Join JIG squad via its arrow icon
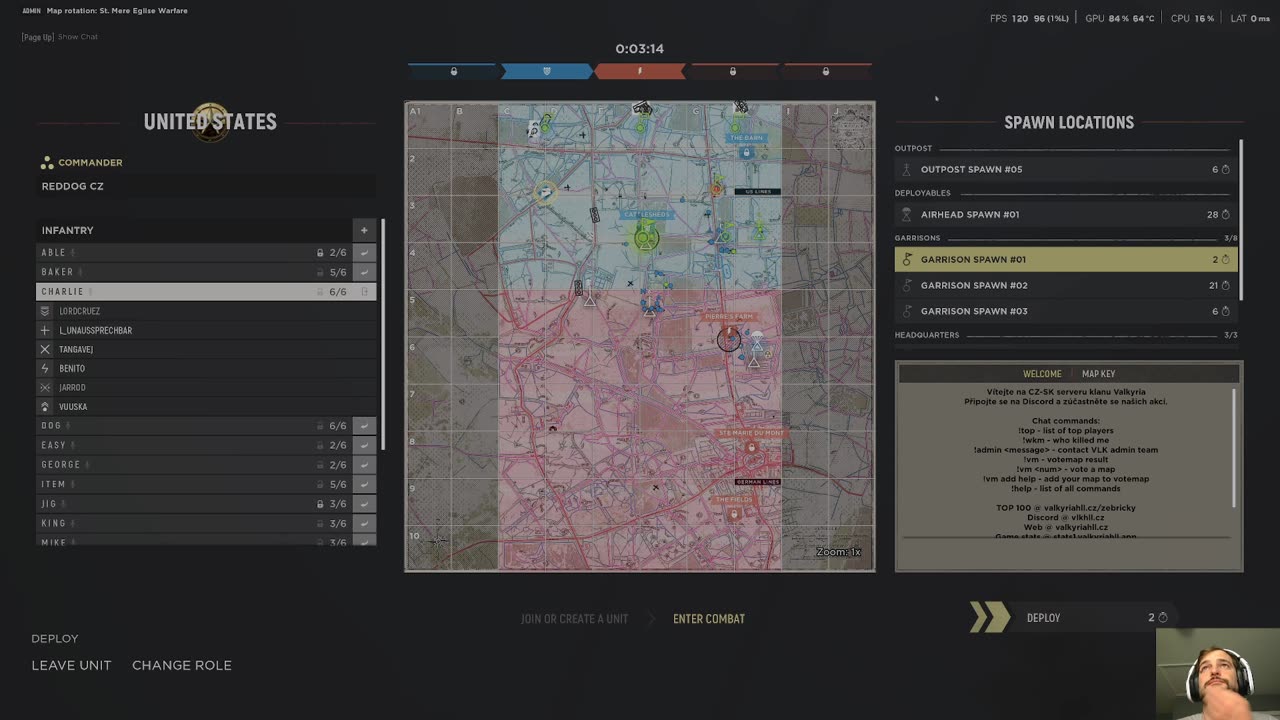The image size is (1280, 720). pyautogui.click(x=364, y=504)
